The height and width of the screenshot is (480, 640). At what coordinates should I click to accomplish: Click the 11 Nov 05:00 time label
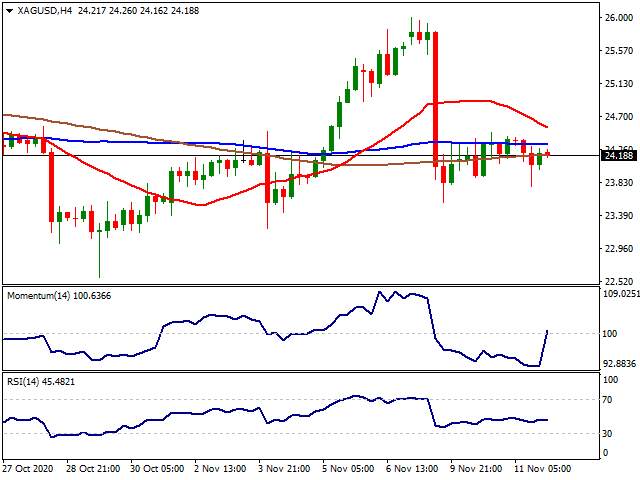pyautogui.click(x=542, y=468)
